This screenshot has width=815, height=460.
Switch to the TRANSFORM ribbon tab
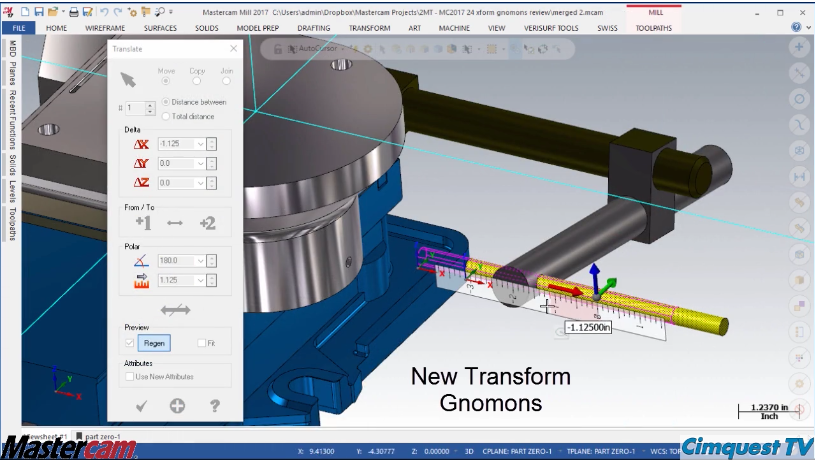point(370,28)
